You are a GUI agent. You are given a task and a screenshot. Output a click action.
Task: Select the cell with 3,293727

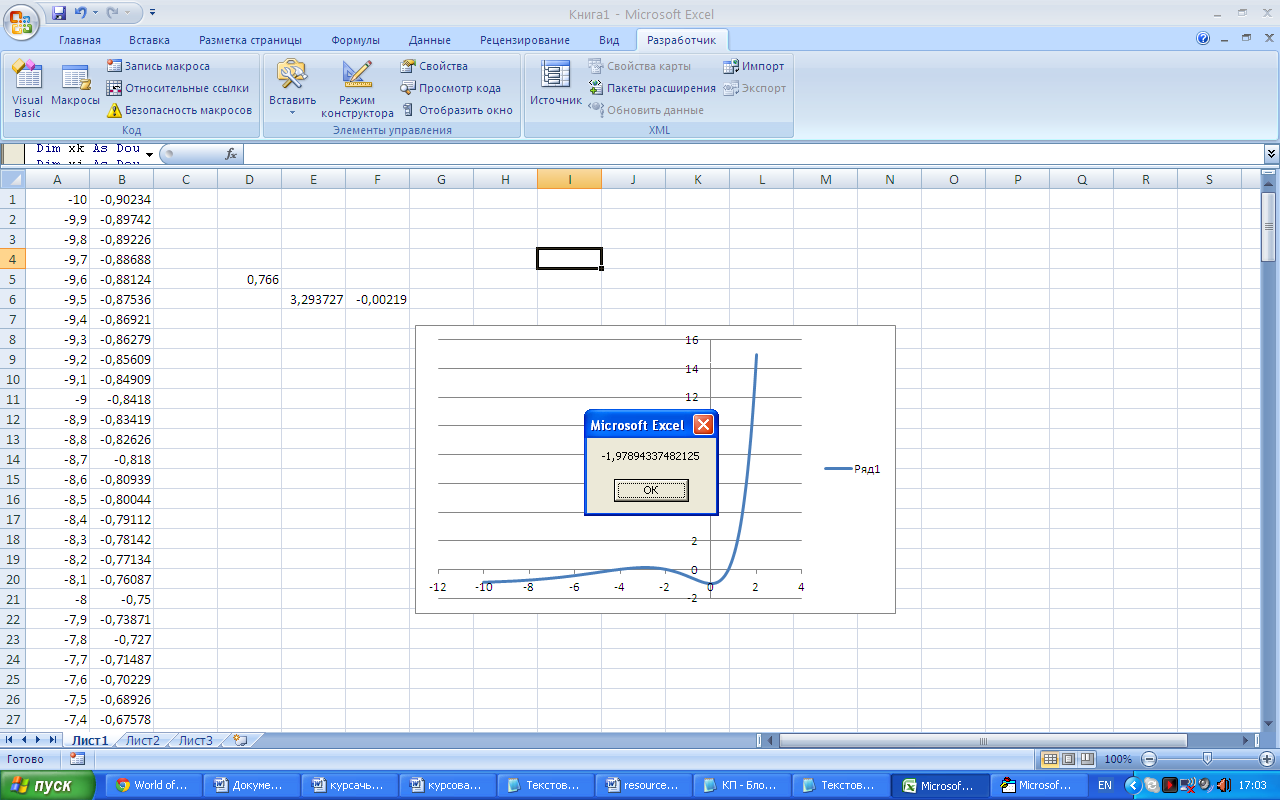tap(313, 299)
